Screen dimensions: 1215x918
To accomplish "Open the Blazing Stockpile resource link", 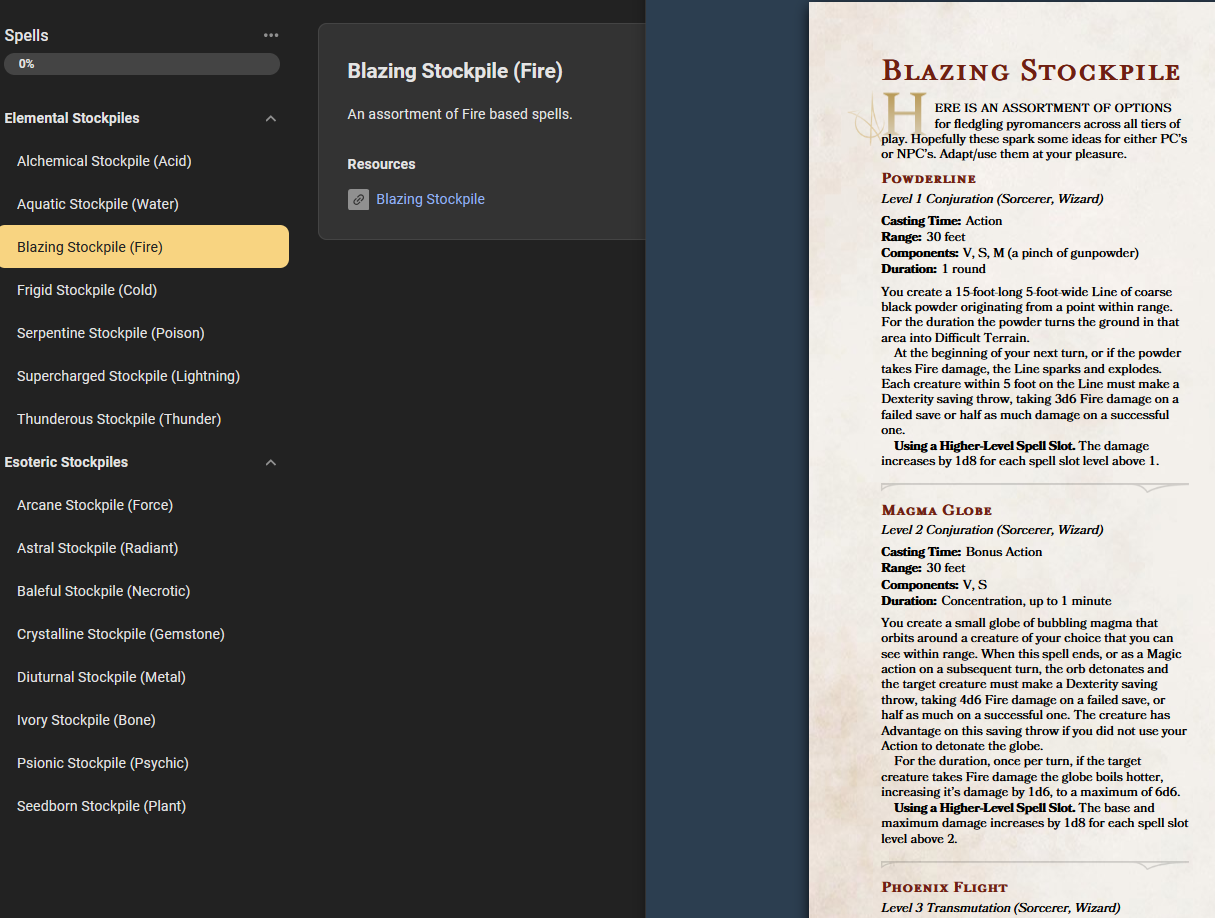I will pyautogui.click(x=430, y=200).
